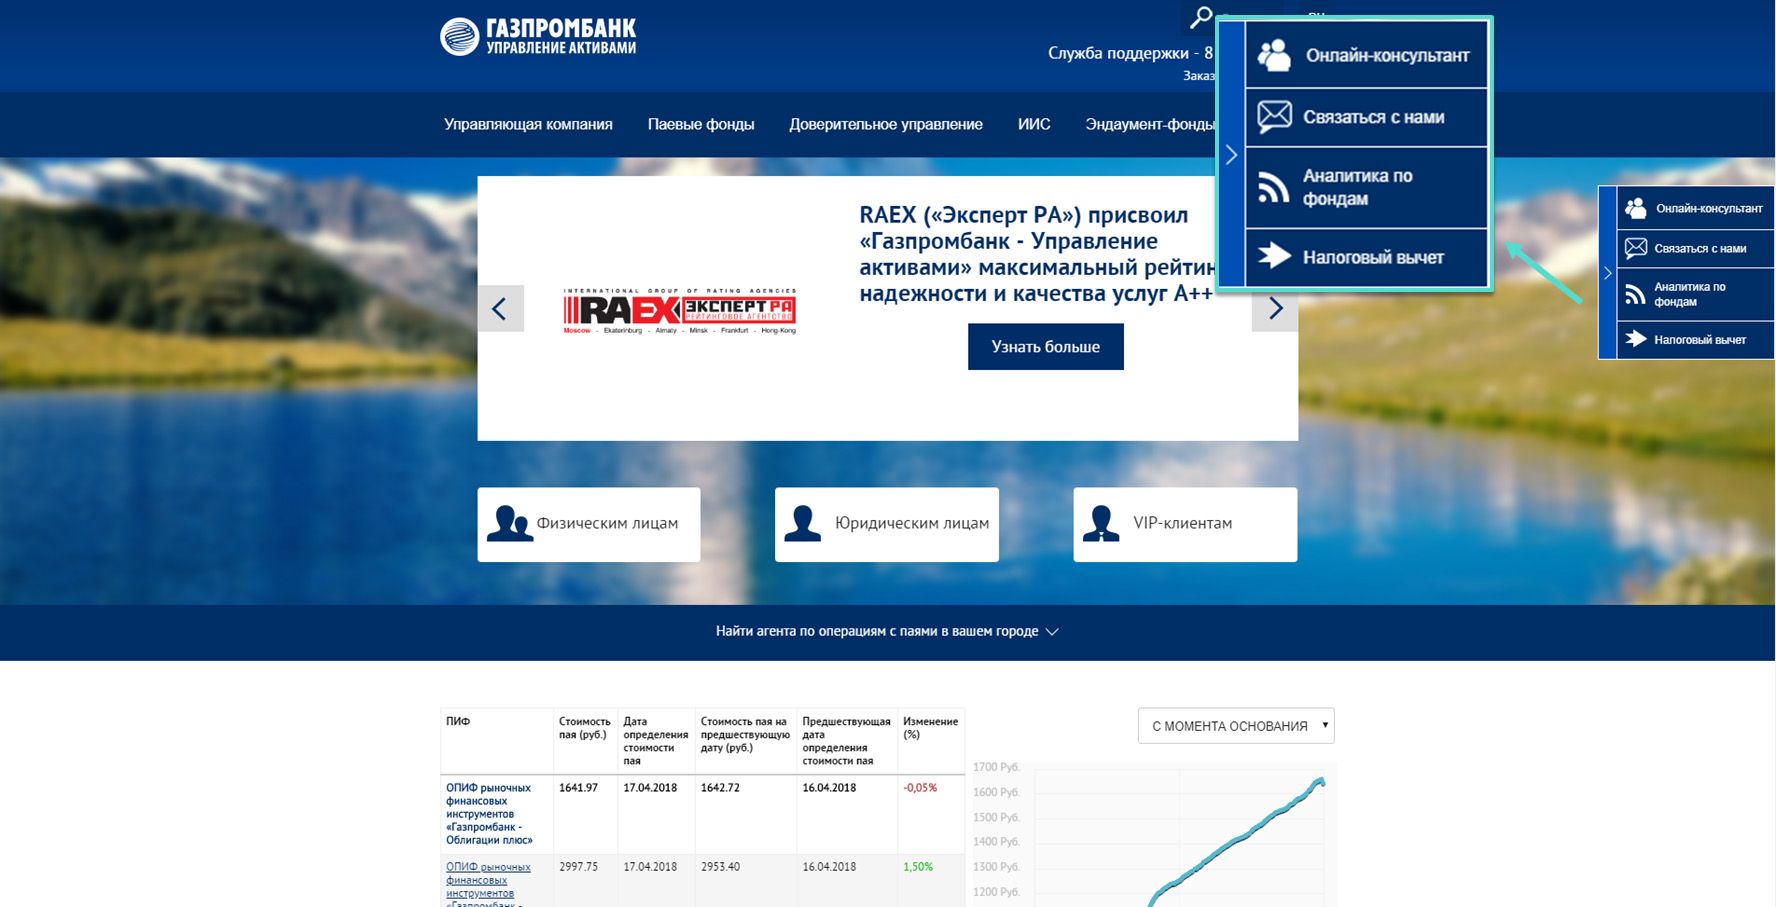The width and height of the screenshot is (1776, 907).
Task: Click the Узнать больше button
Action: coord(1046,347)
